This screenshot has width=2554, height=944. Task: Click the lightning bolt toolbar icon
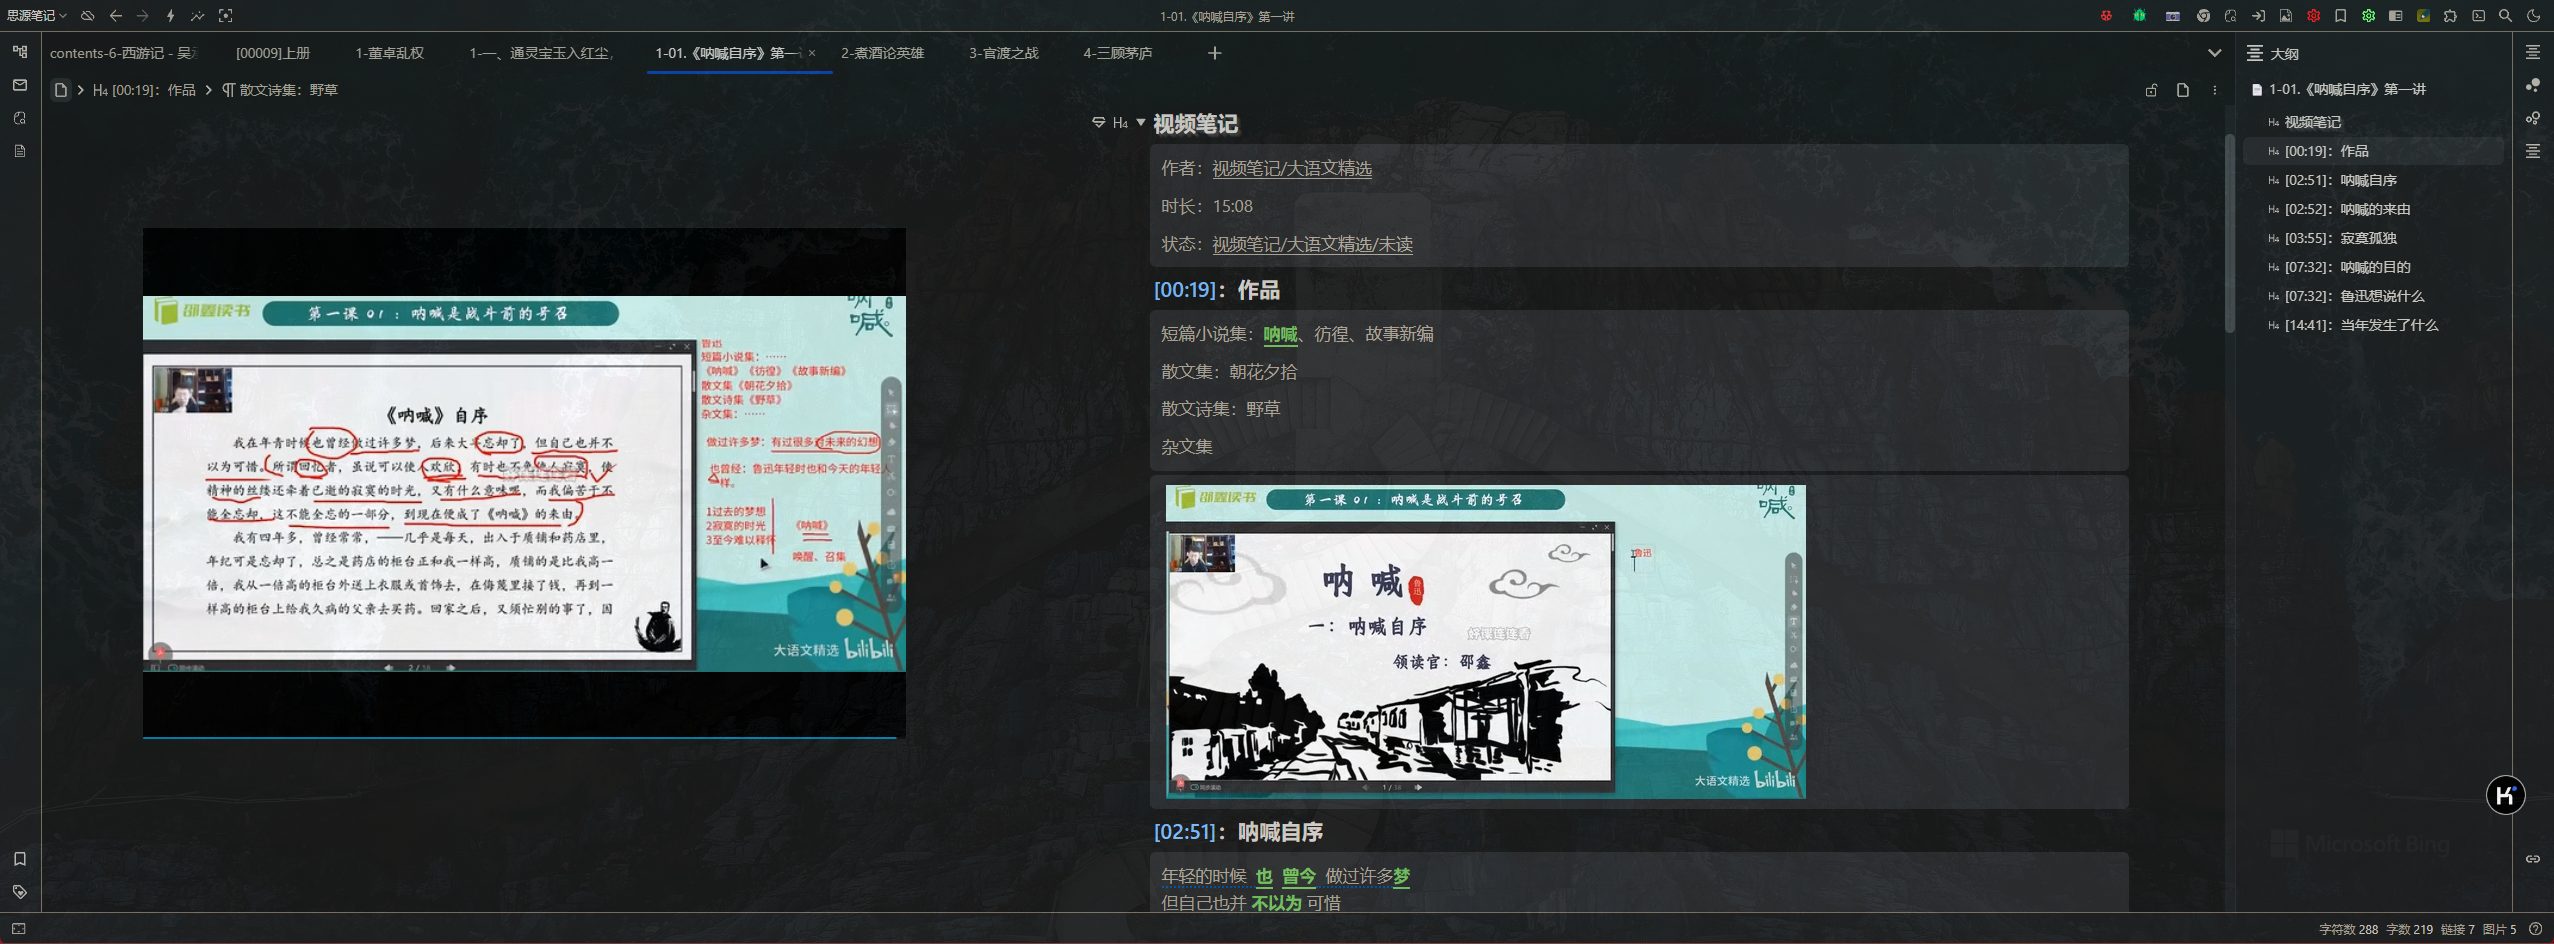(170, 16)
